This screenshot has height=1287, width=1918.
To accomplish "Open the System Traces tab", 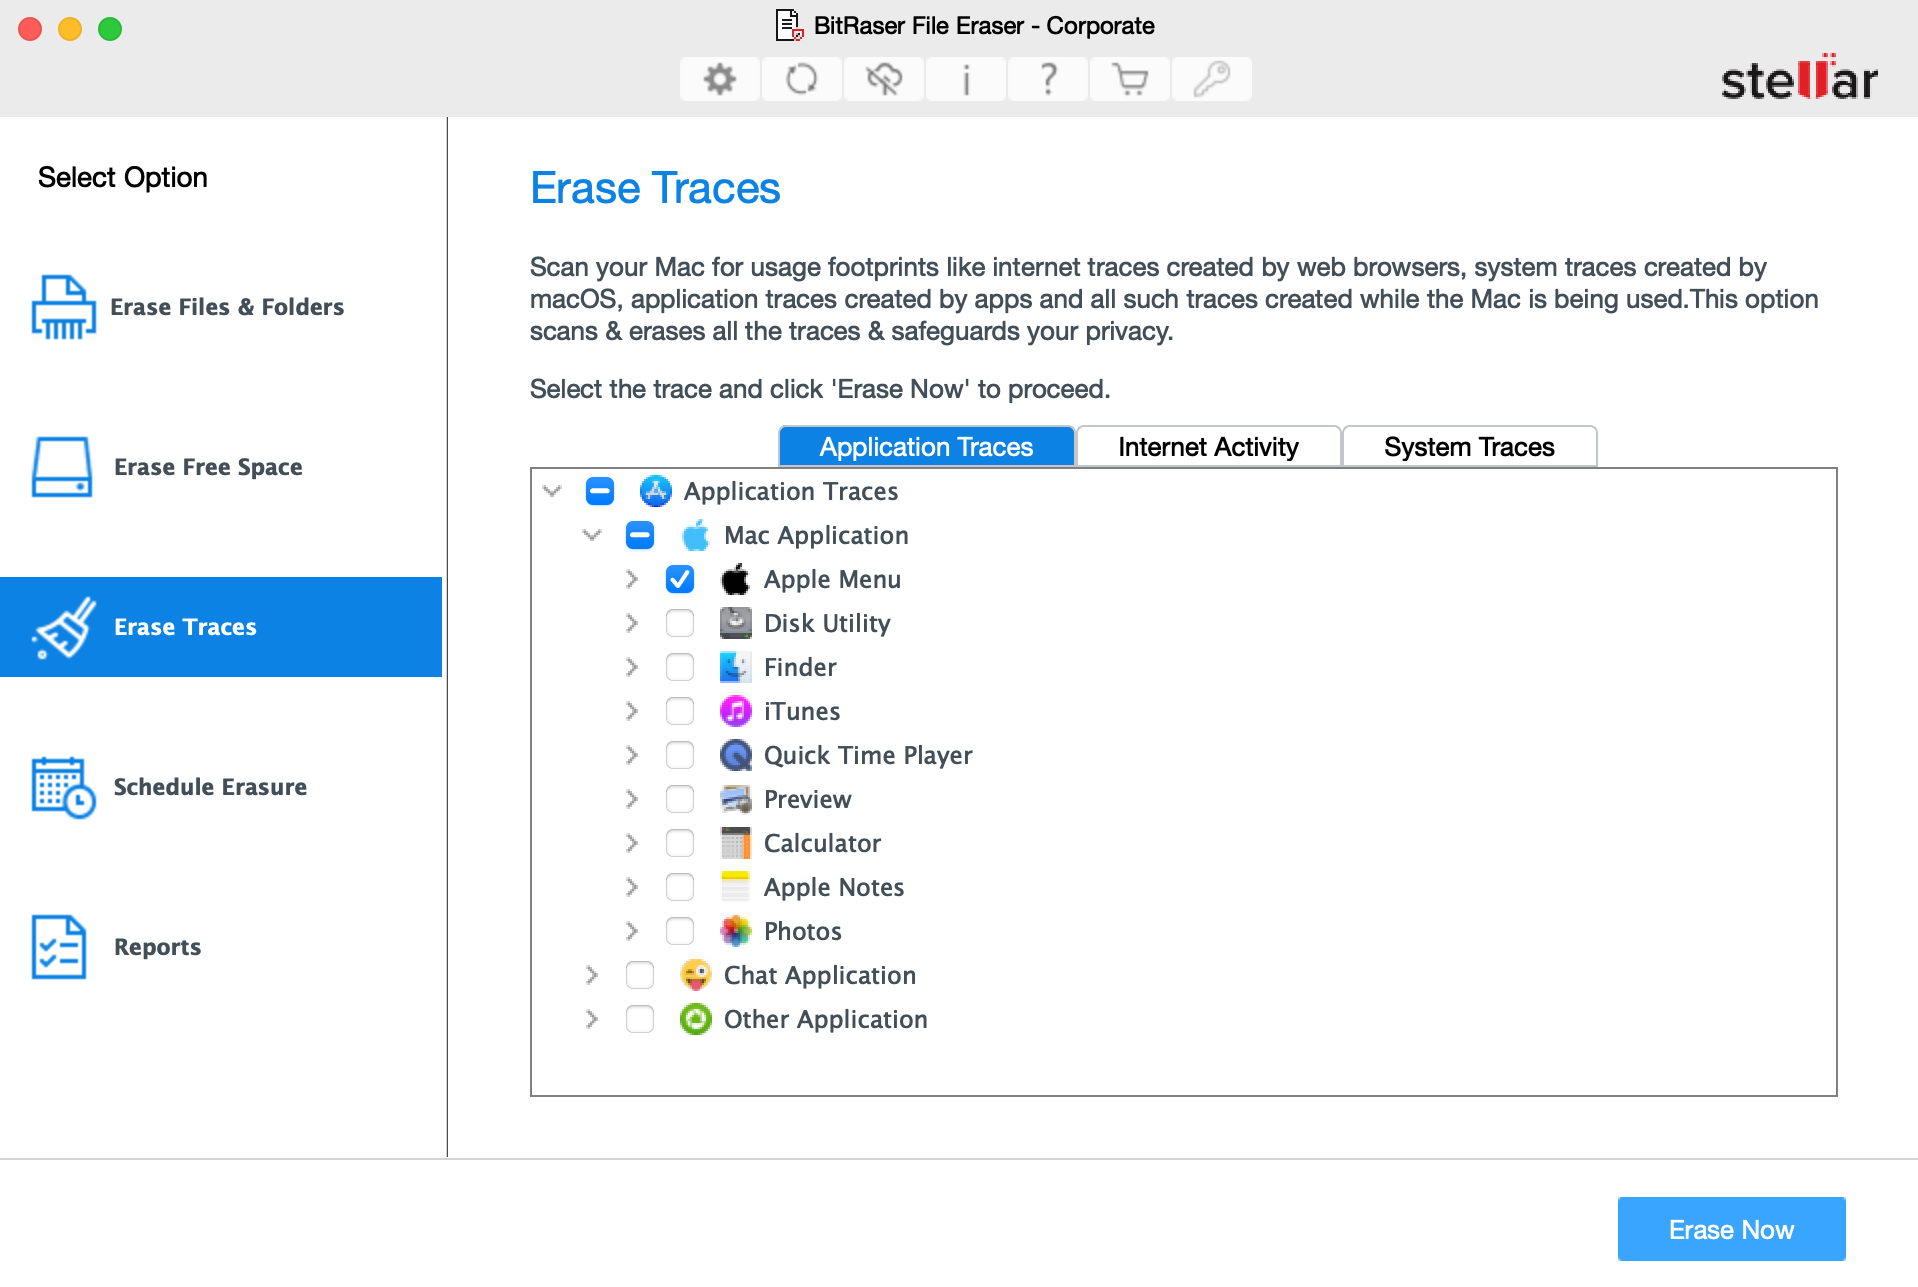I will point(1469,447).
